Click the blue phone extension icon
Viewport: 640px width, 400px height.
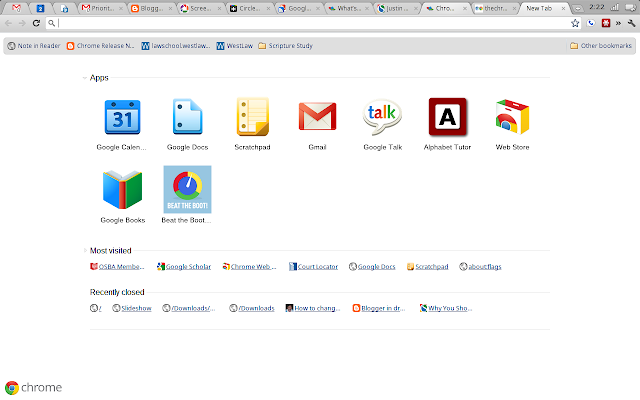click(x=591, y=23)
